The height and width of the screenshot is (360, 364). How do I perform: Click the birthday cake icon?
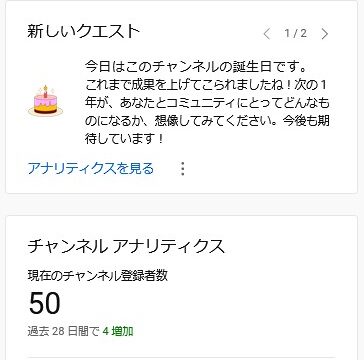tap(45, 101)
